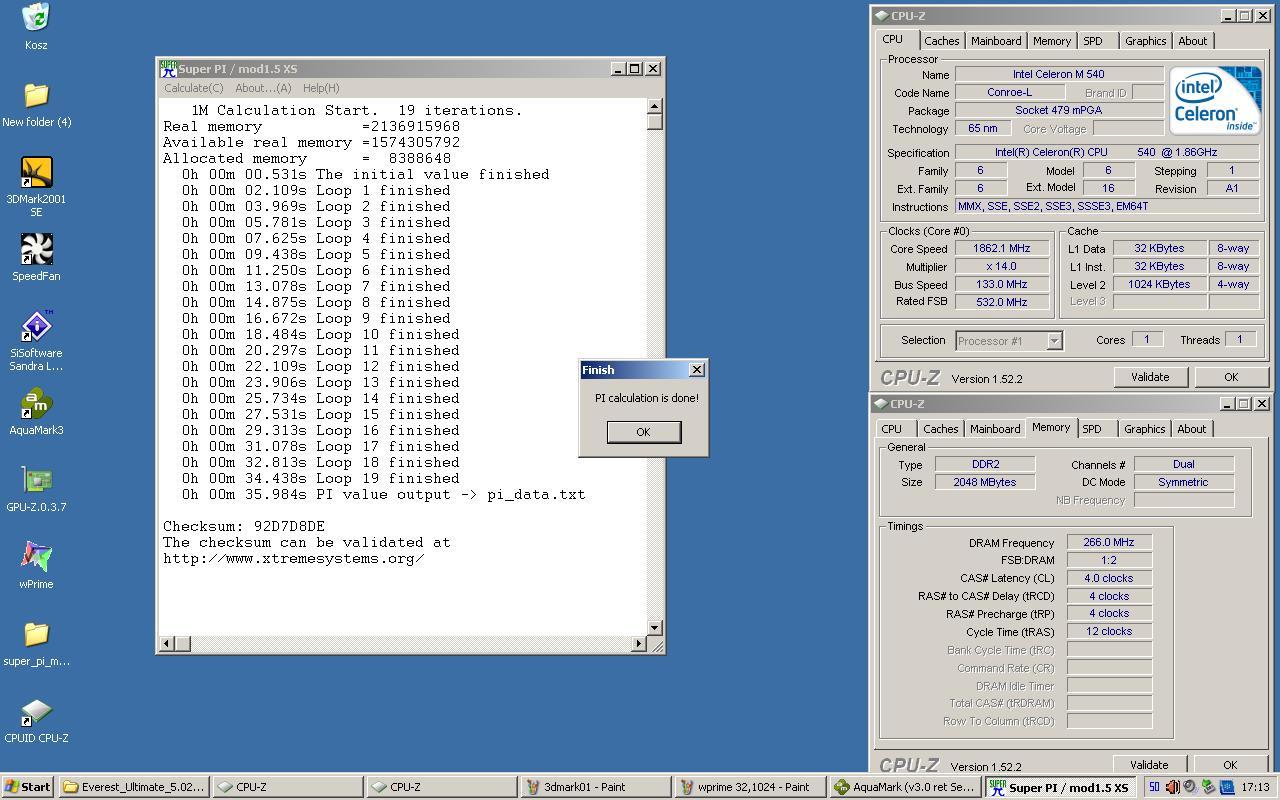Switch to Memory tab in upper CPU-Z window
The image size is (1280, 800).
point(1052,41)
